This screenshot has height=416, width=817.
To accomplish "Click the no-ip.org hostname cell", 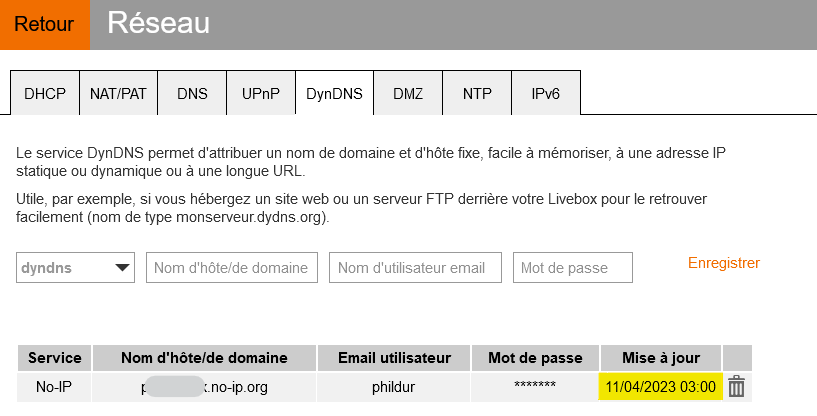I will [204, 387].
